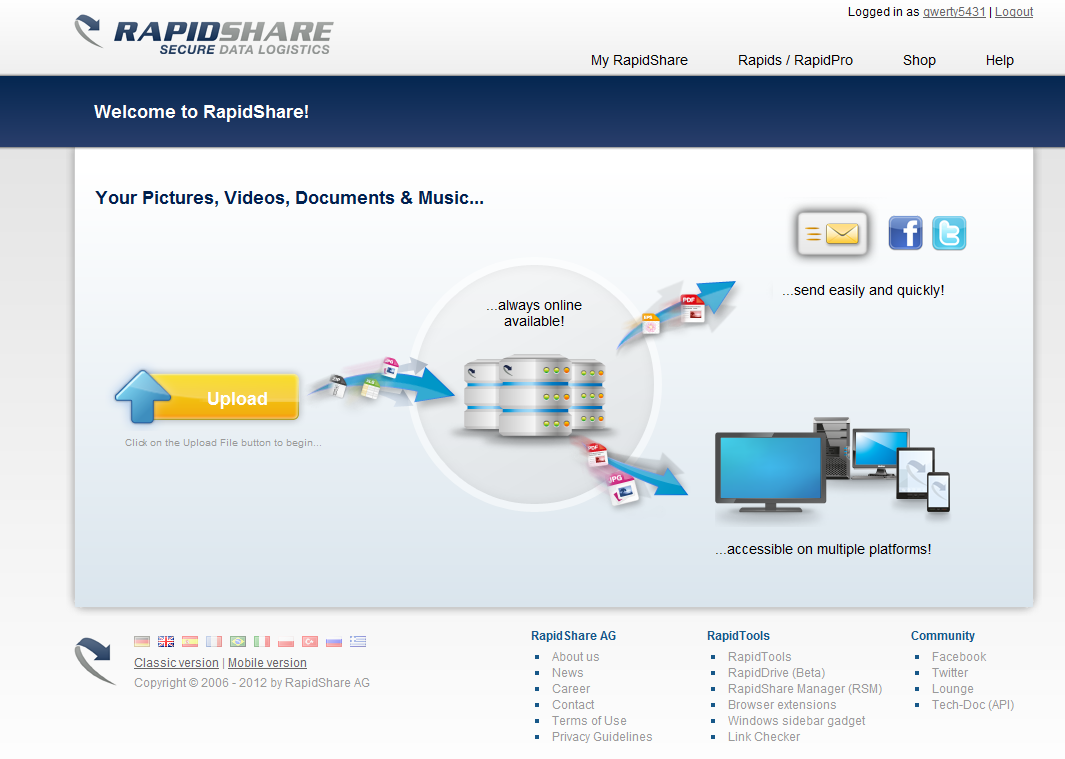Switch language using the Polish flag
The height and width of the screenshot is (759, 1065).
[286, 641]
